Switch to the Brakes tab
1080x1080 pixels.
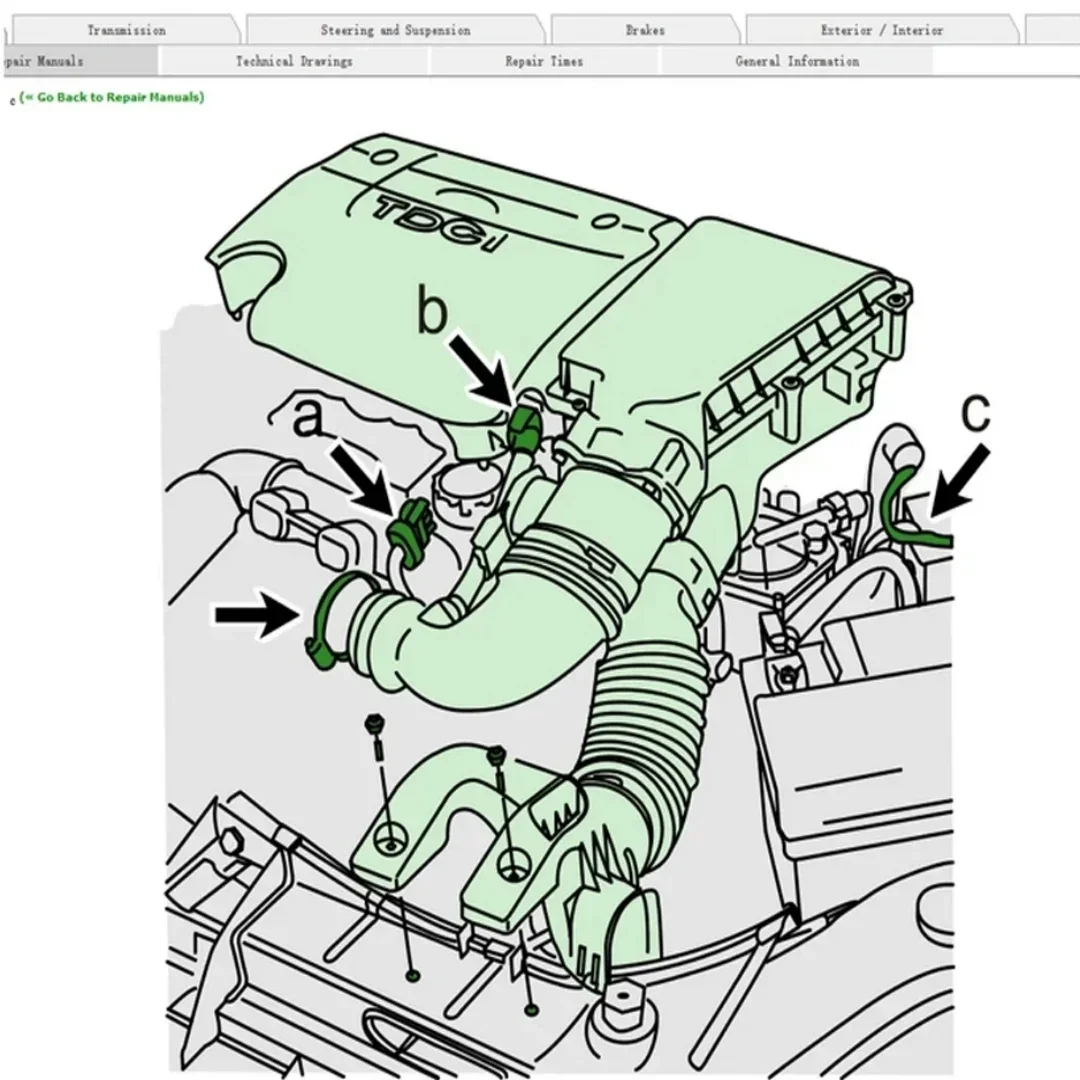coord(645,30)
